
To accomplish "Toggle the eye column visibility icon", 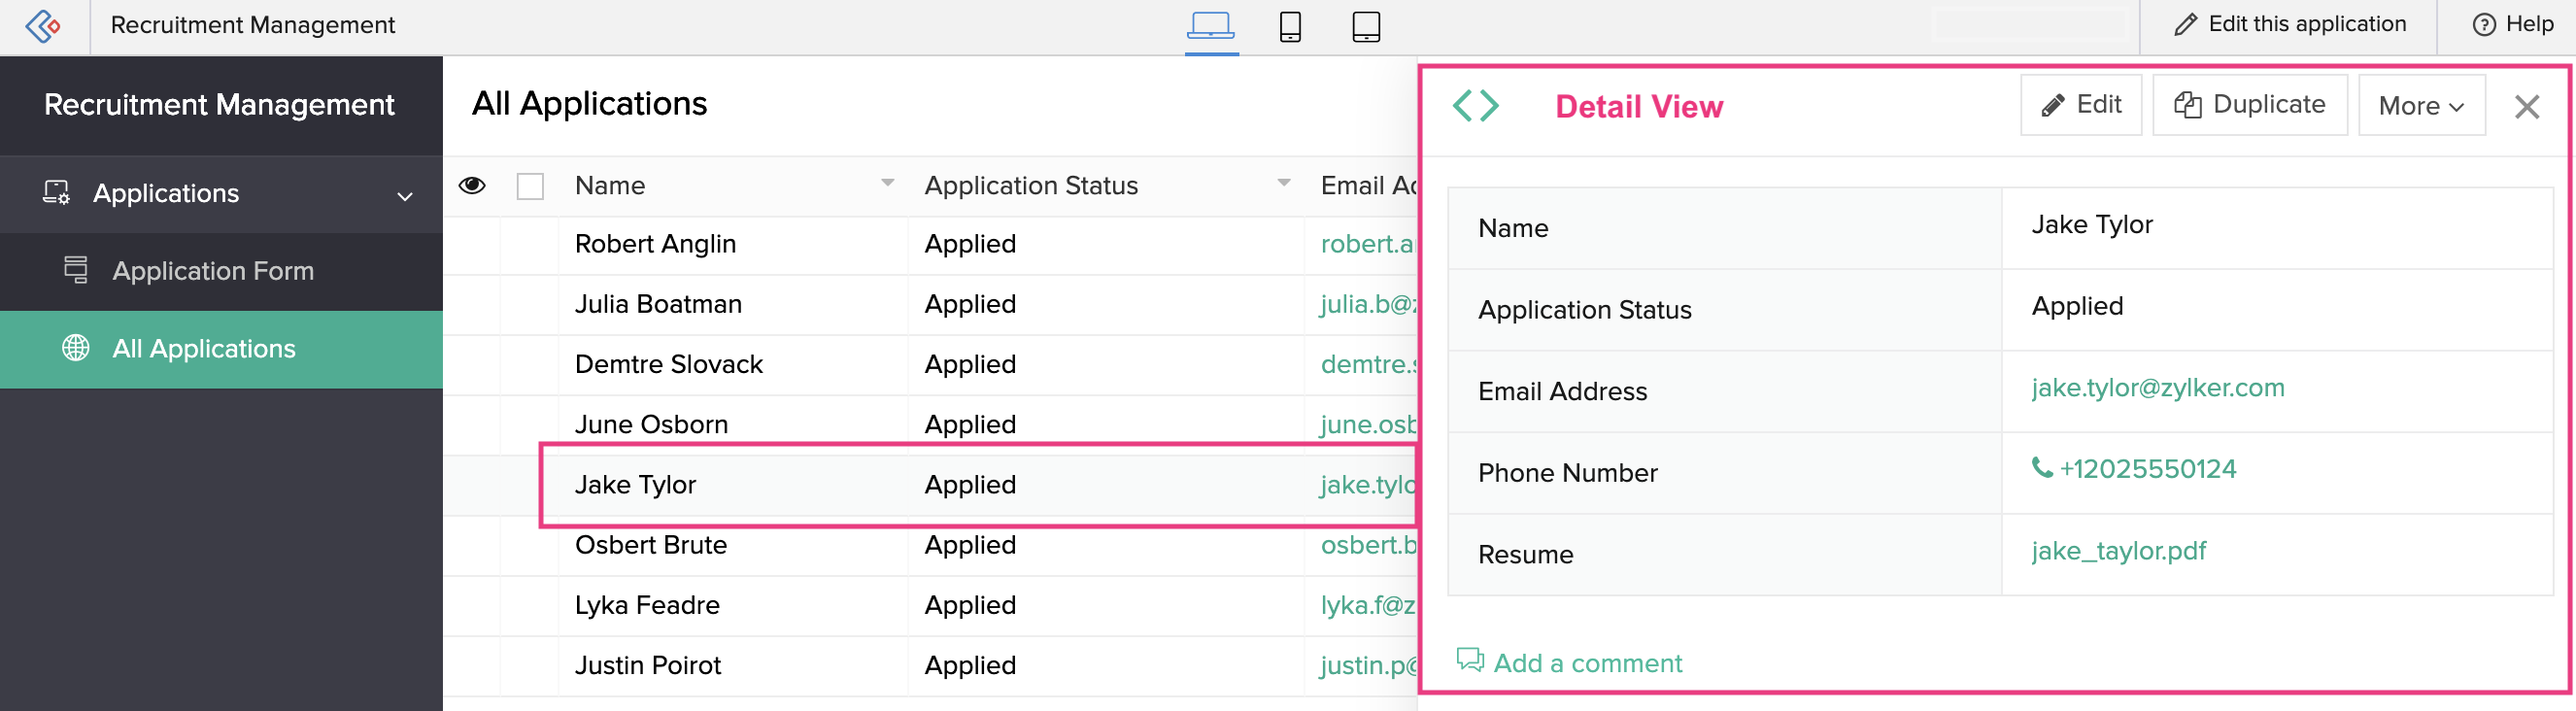I will tap(472, 185).
